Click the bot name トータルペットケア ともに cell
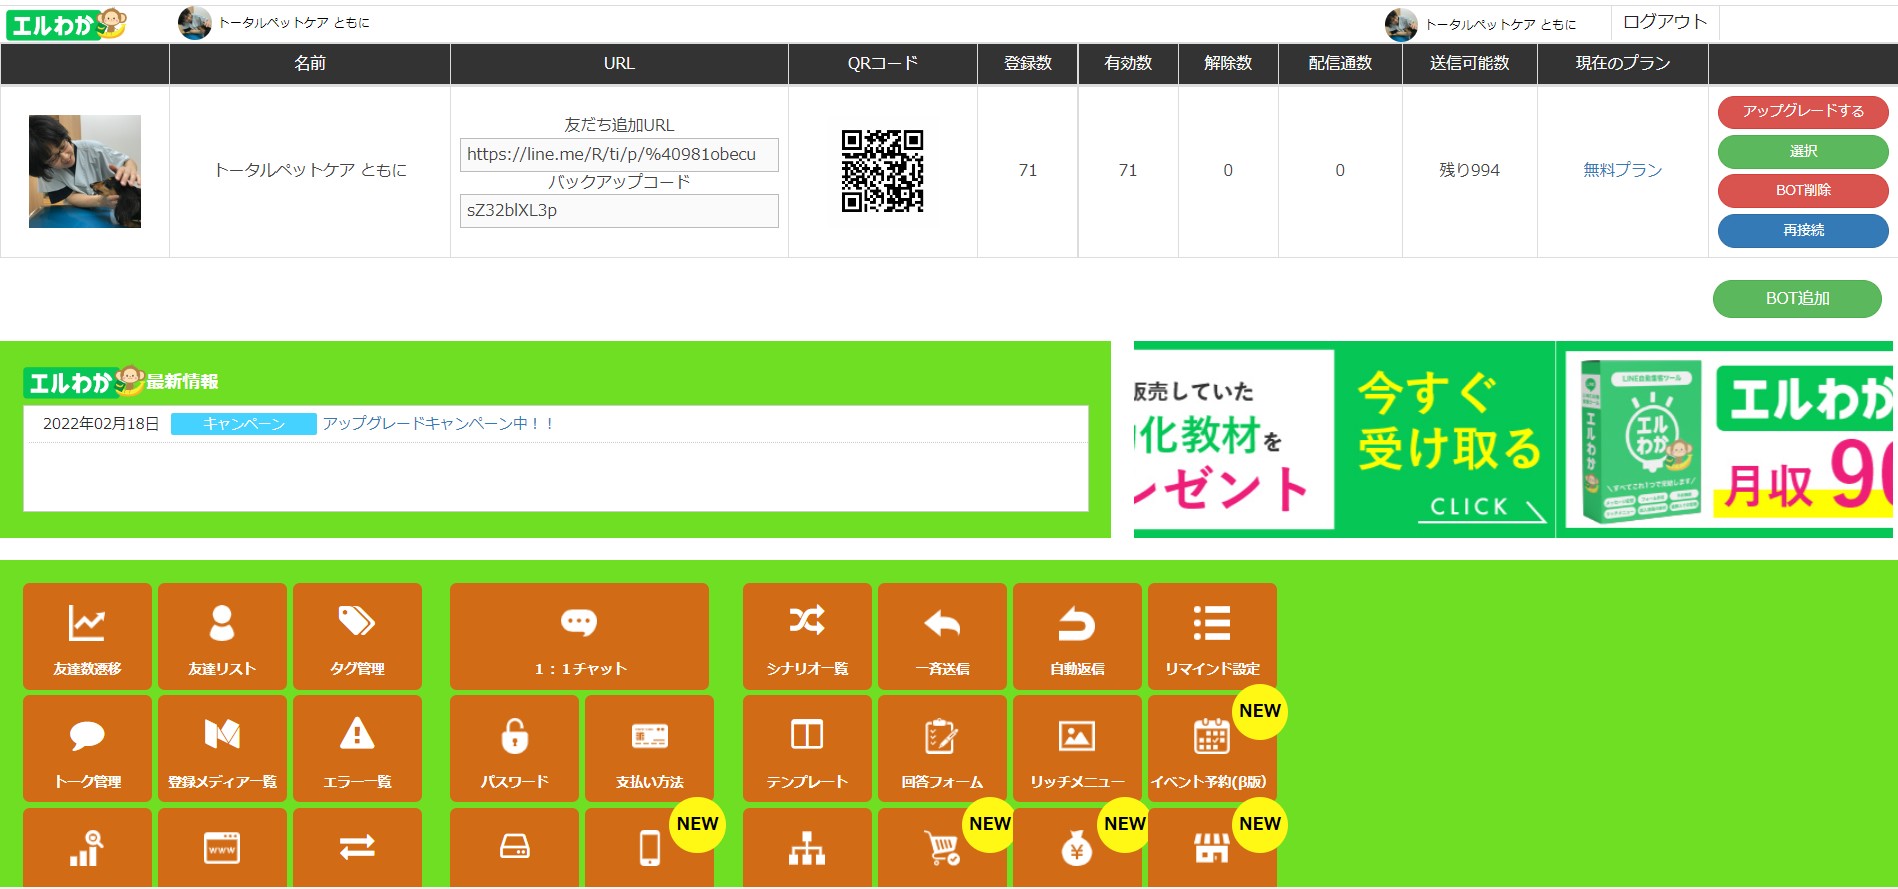This screenshot has height=889, width=1898. click(311, 170)
